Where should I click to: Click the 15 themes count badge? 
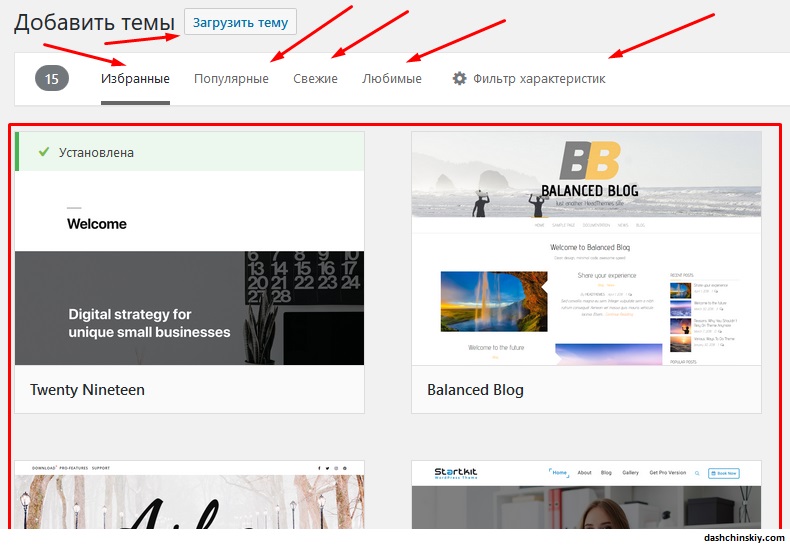point(51,78)
